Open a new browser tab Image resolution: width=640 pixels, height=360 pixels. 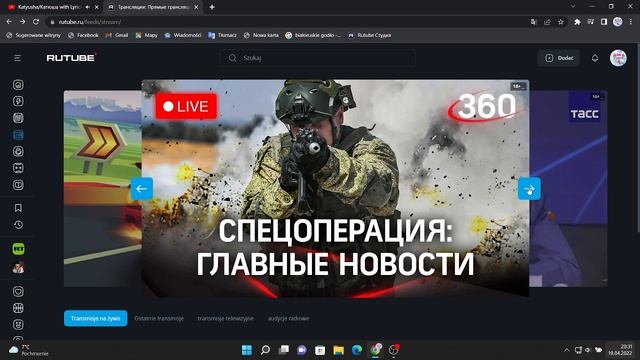[x=212, y=7]
